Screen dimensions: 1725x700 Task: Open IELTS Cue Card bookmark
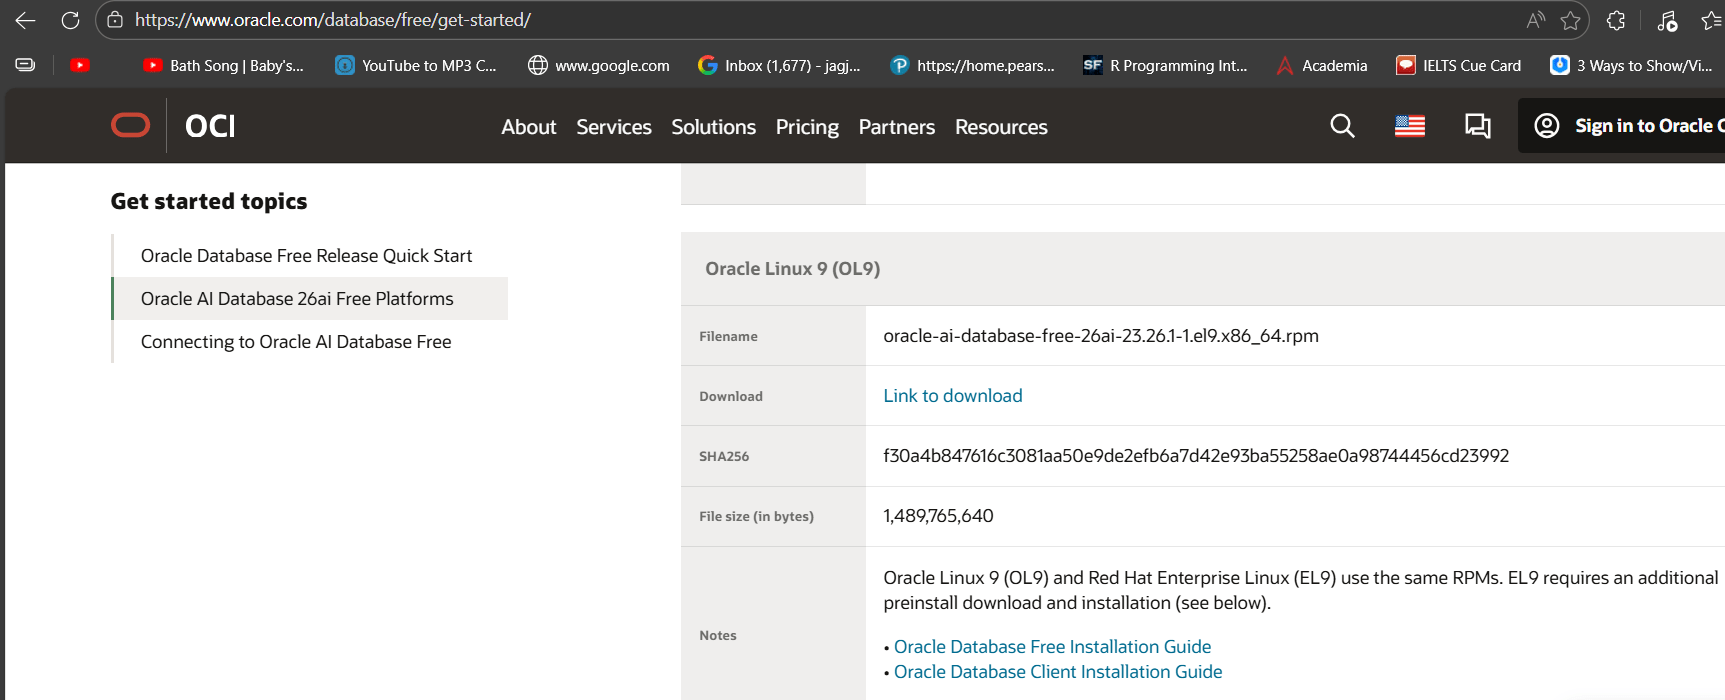point(1459,65)
